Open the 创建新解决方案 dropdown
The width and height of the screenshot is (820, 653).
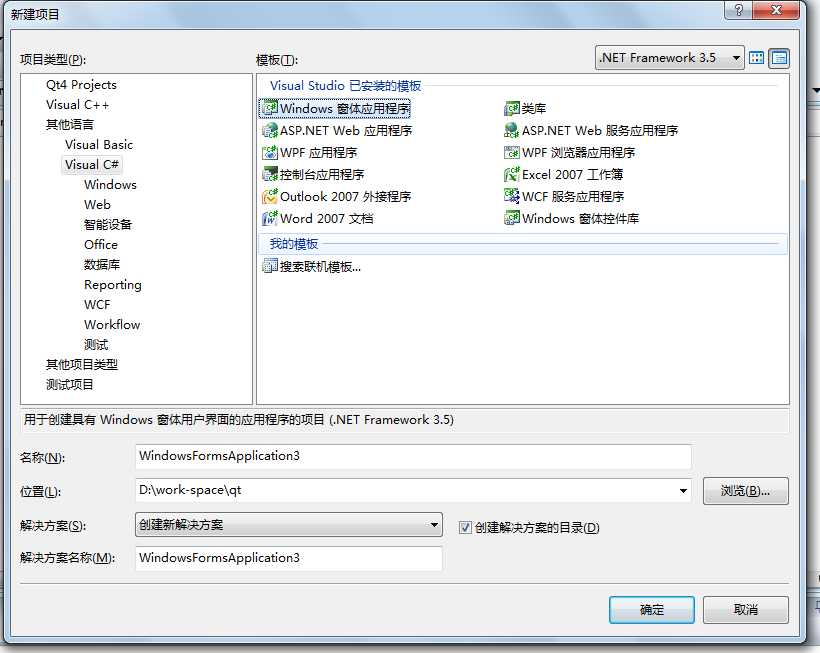[x=289, y=524]
